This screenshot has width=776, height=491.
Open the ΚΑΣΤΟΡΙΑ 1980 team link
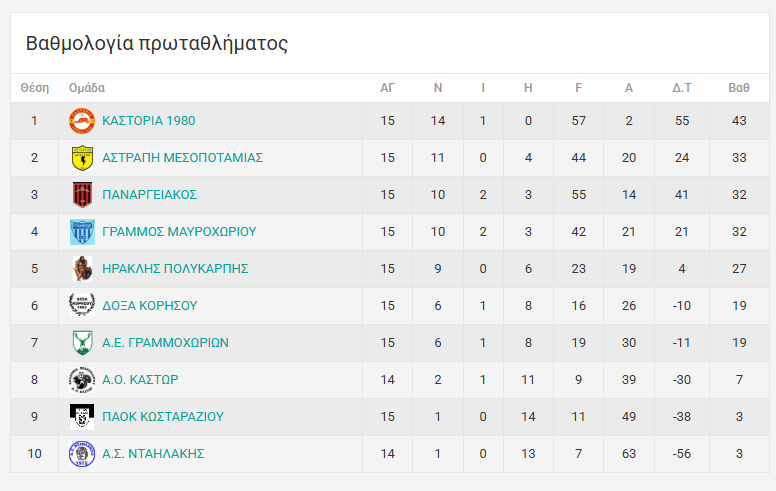click(149, 121)
